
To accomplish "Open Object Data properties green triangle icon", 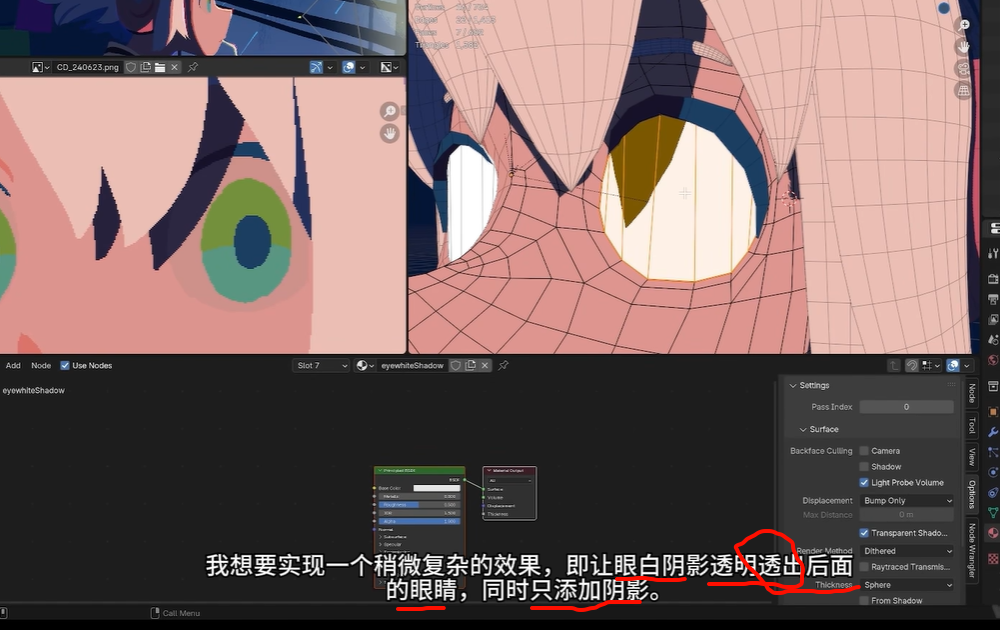I will (x=993, y=512).
